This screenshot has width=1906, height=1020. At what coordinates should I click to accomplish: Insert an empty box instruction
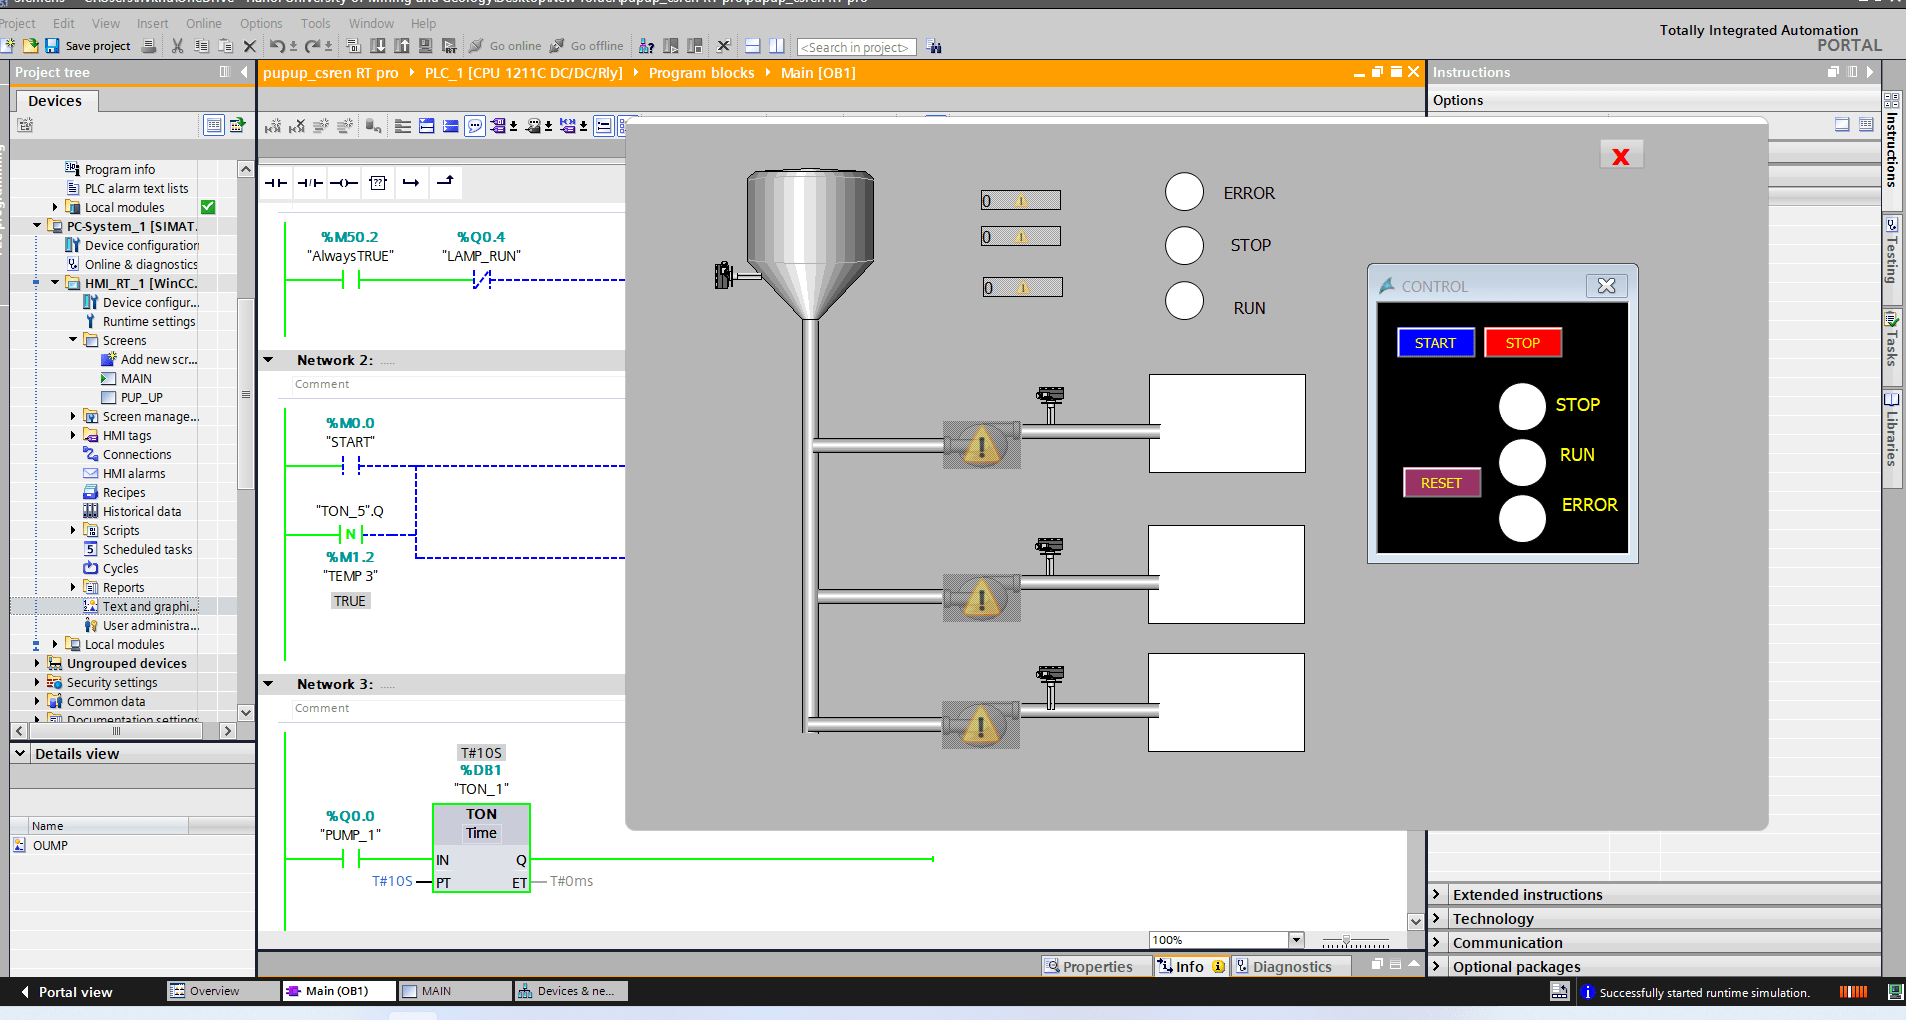(377, 183)
